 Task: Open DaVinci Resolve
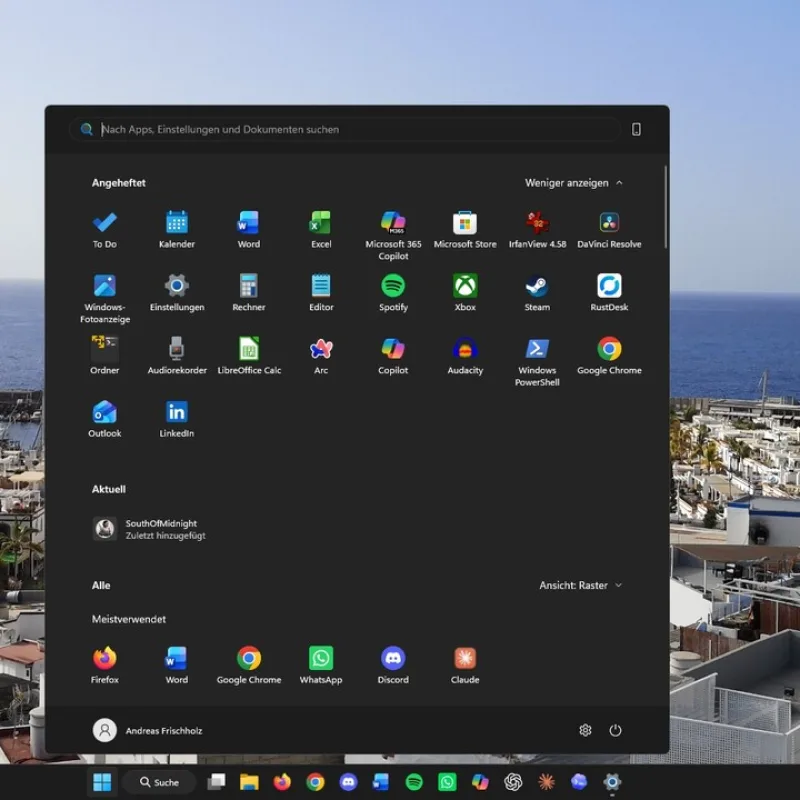tap(609, 230)
